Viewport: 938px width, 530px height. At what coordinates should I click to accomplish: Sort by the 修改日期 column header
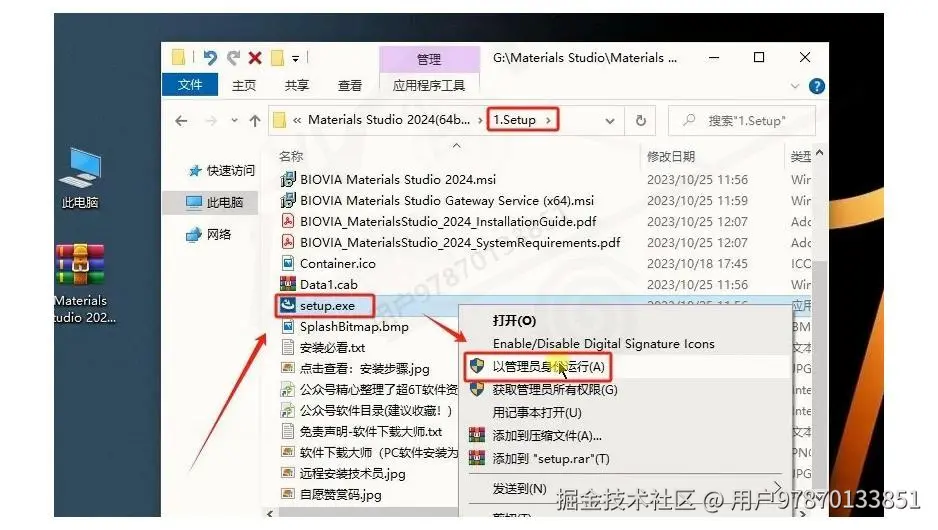[671, 157]
